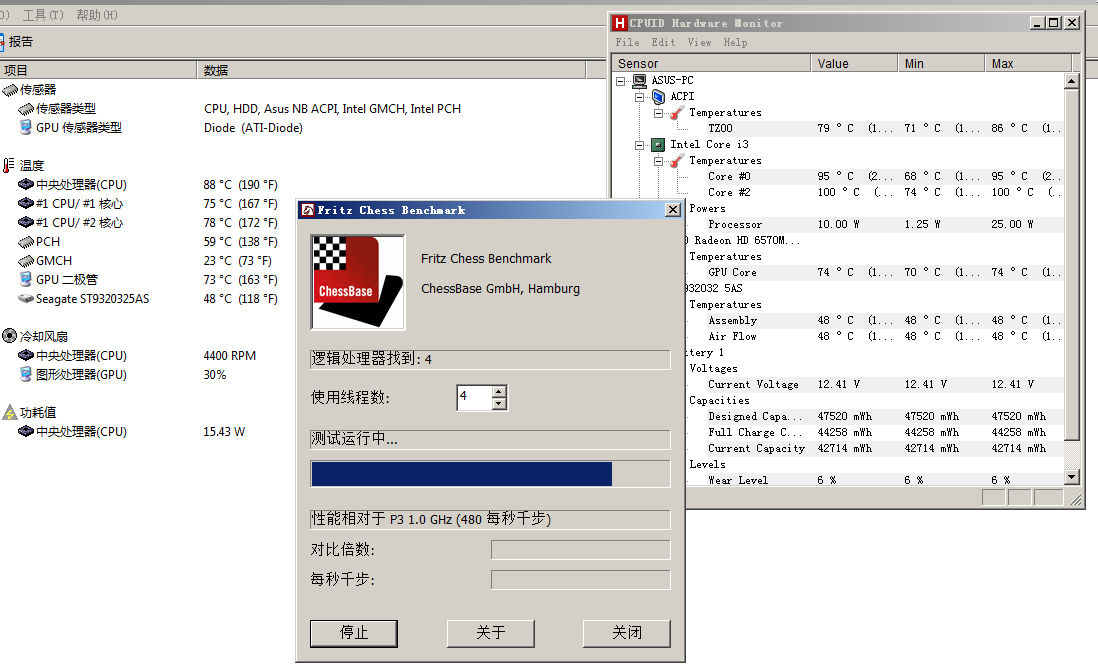Click the chip icon for #1 CPU/ #1 核心

[x=26, y=203]
